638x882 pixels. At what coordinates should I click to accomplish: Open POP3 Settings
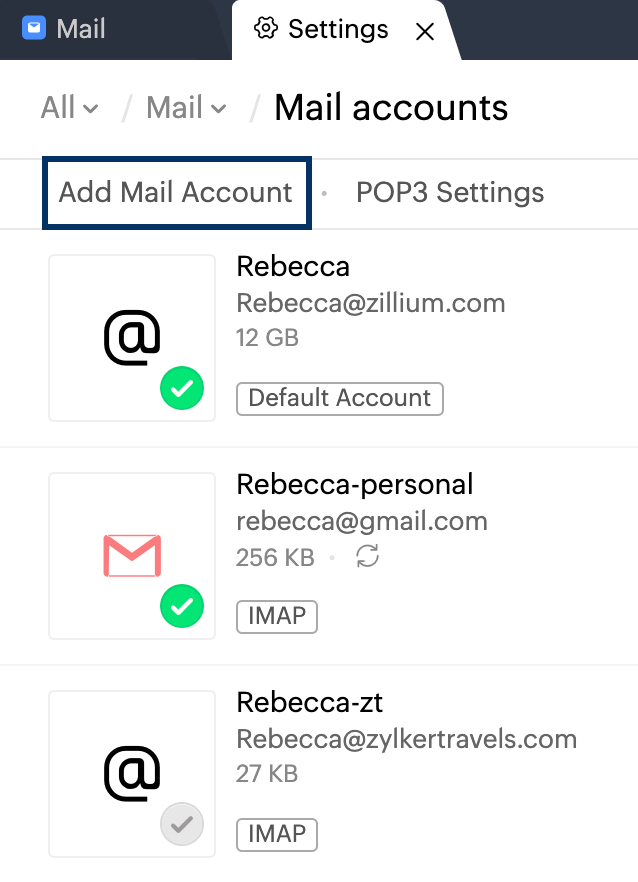click(450, 192)
